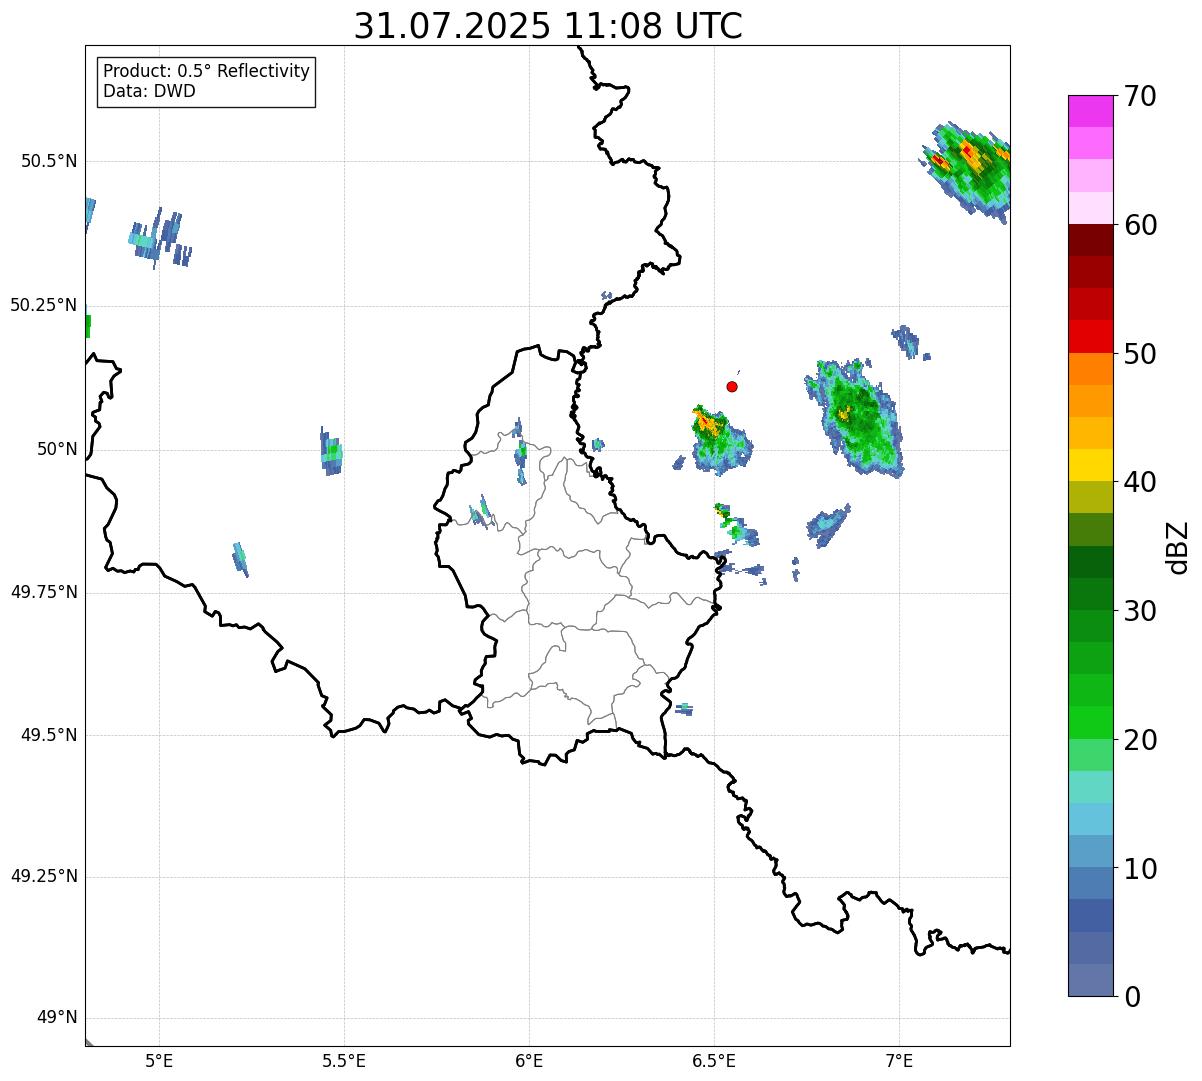The height and width of the screenshot is (1081, 1202).
Task: Click the '50.25°N' latitude label
Action: point(43,305)
